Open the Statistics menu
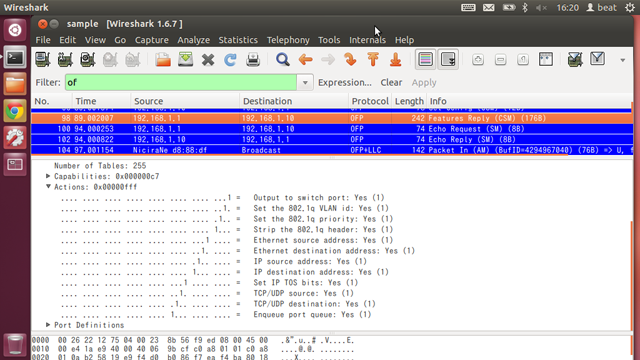 click(x=238, y=40)
